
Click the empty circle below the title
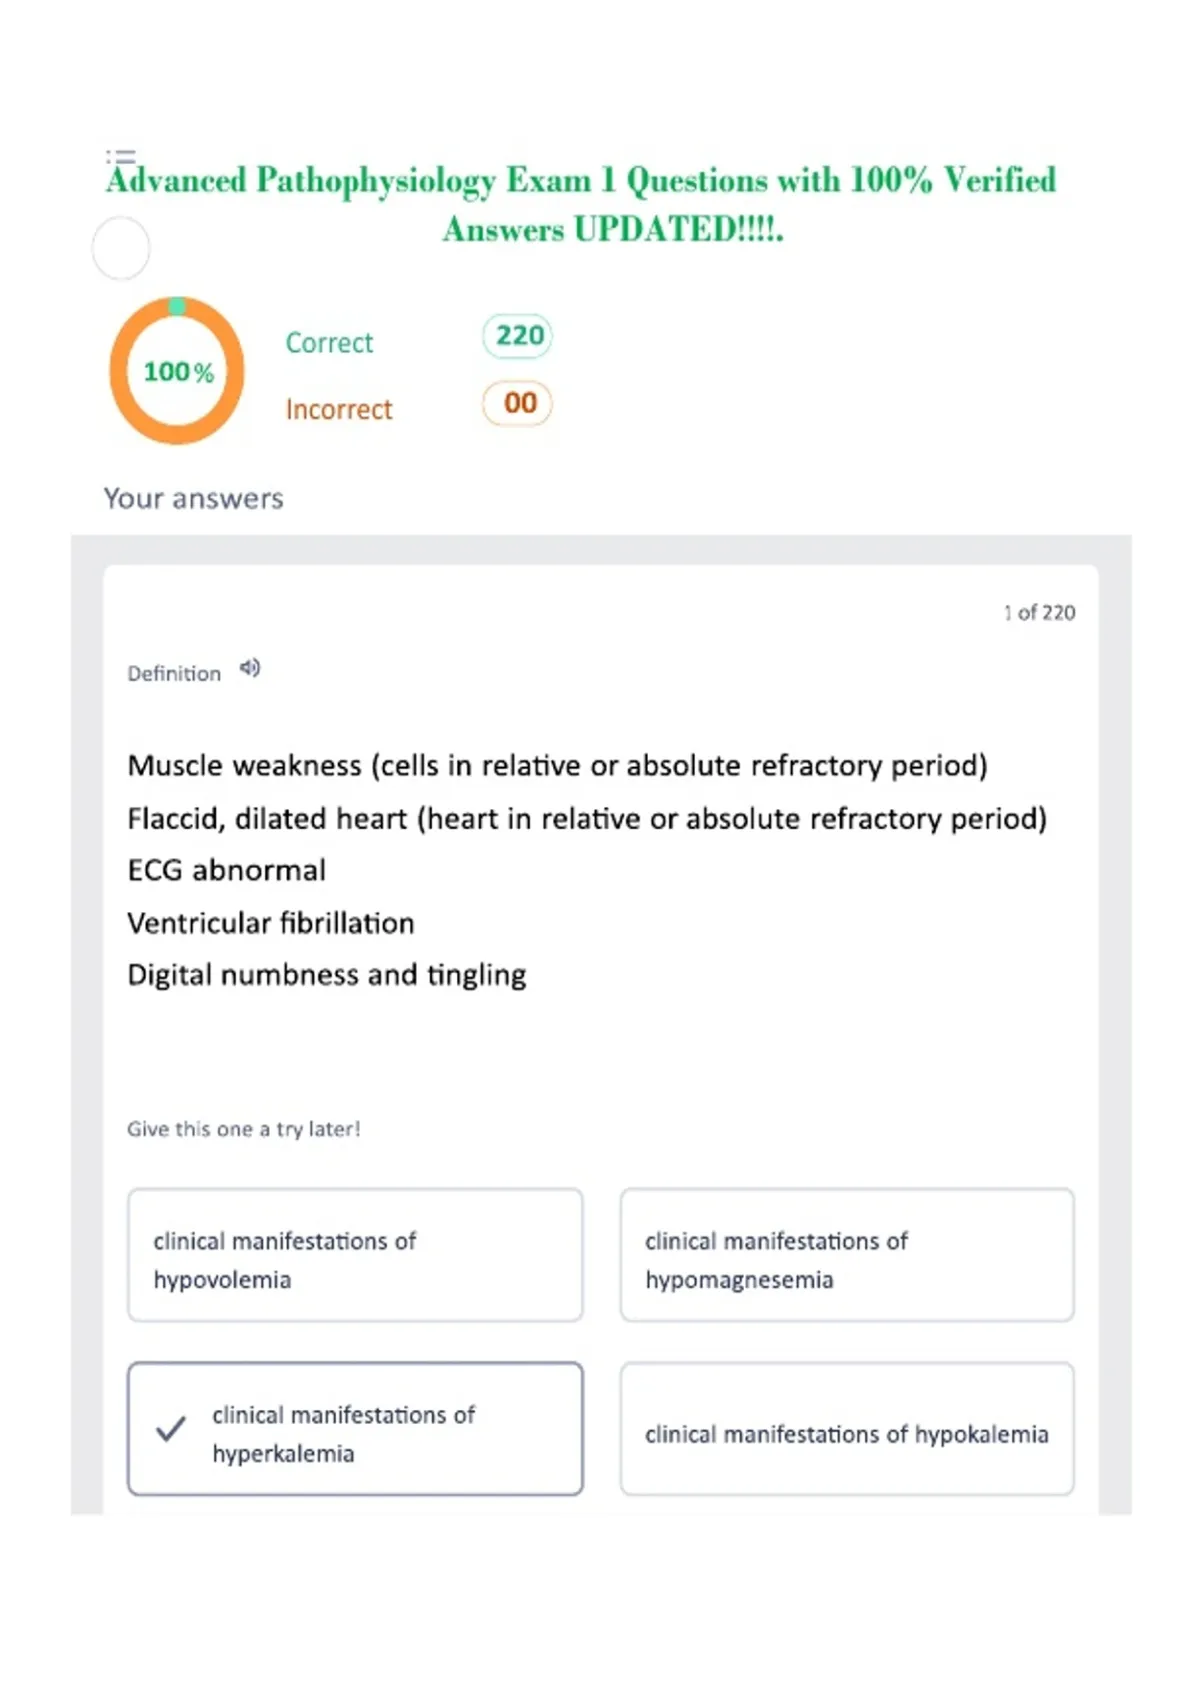pyautogui.click(x=121, y=248)
